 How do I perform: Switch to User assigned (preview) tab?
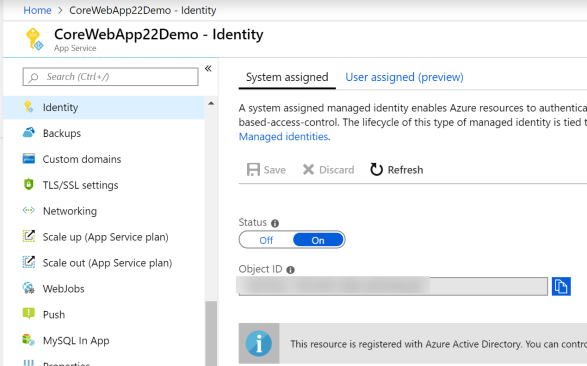click(404, 77)
